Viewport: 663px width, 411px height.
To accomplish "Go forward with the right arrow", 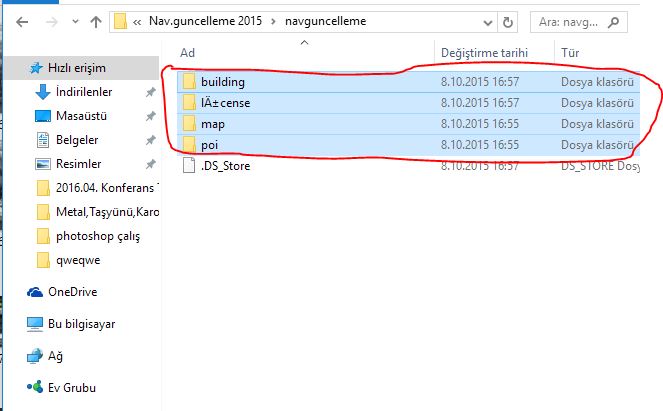I will point(52,22).
